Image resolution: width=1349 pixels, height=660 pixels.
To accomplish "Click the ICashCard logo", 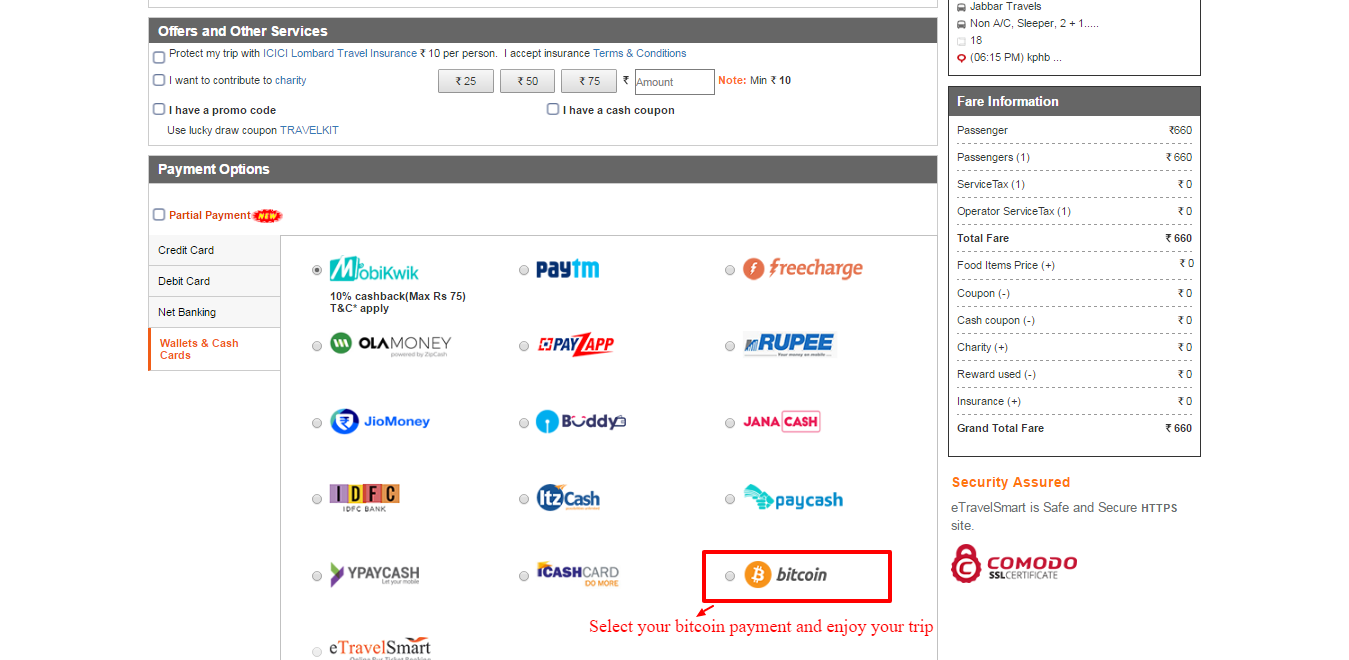I will (578, 574).
